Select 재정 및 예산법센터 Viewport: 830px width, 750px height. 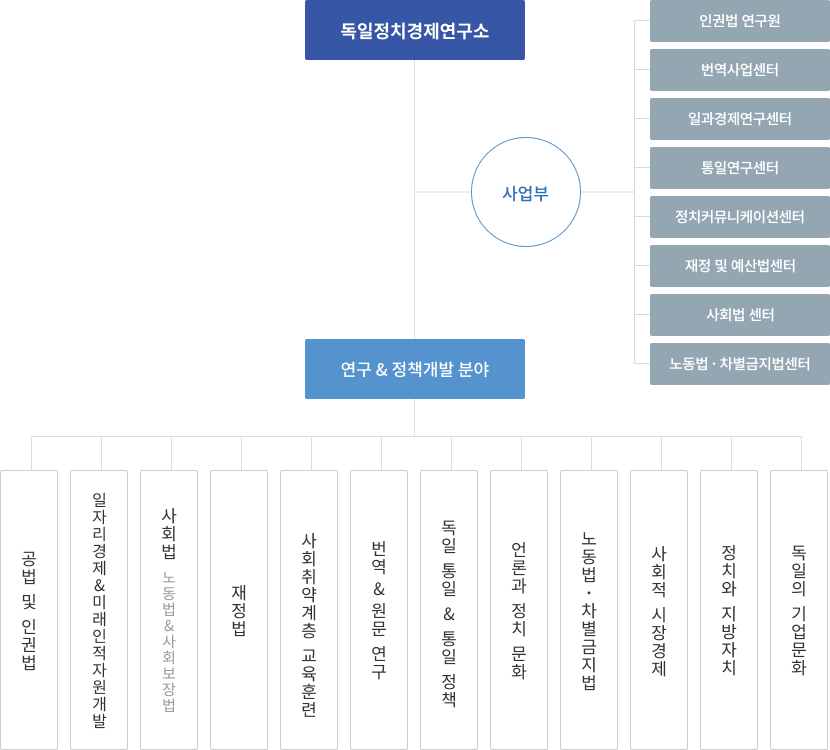tap(739, 266)
